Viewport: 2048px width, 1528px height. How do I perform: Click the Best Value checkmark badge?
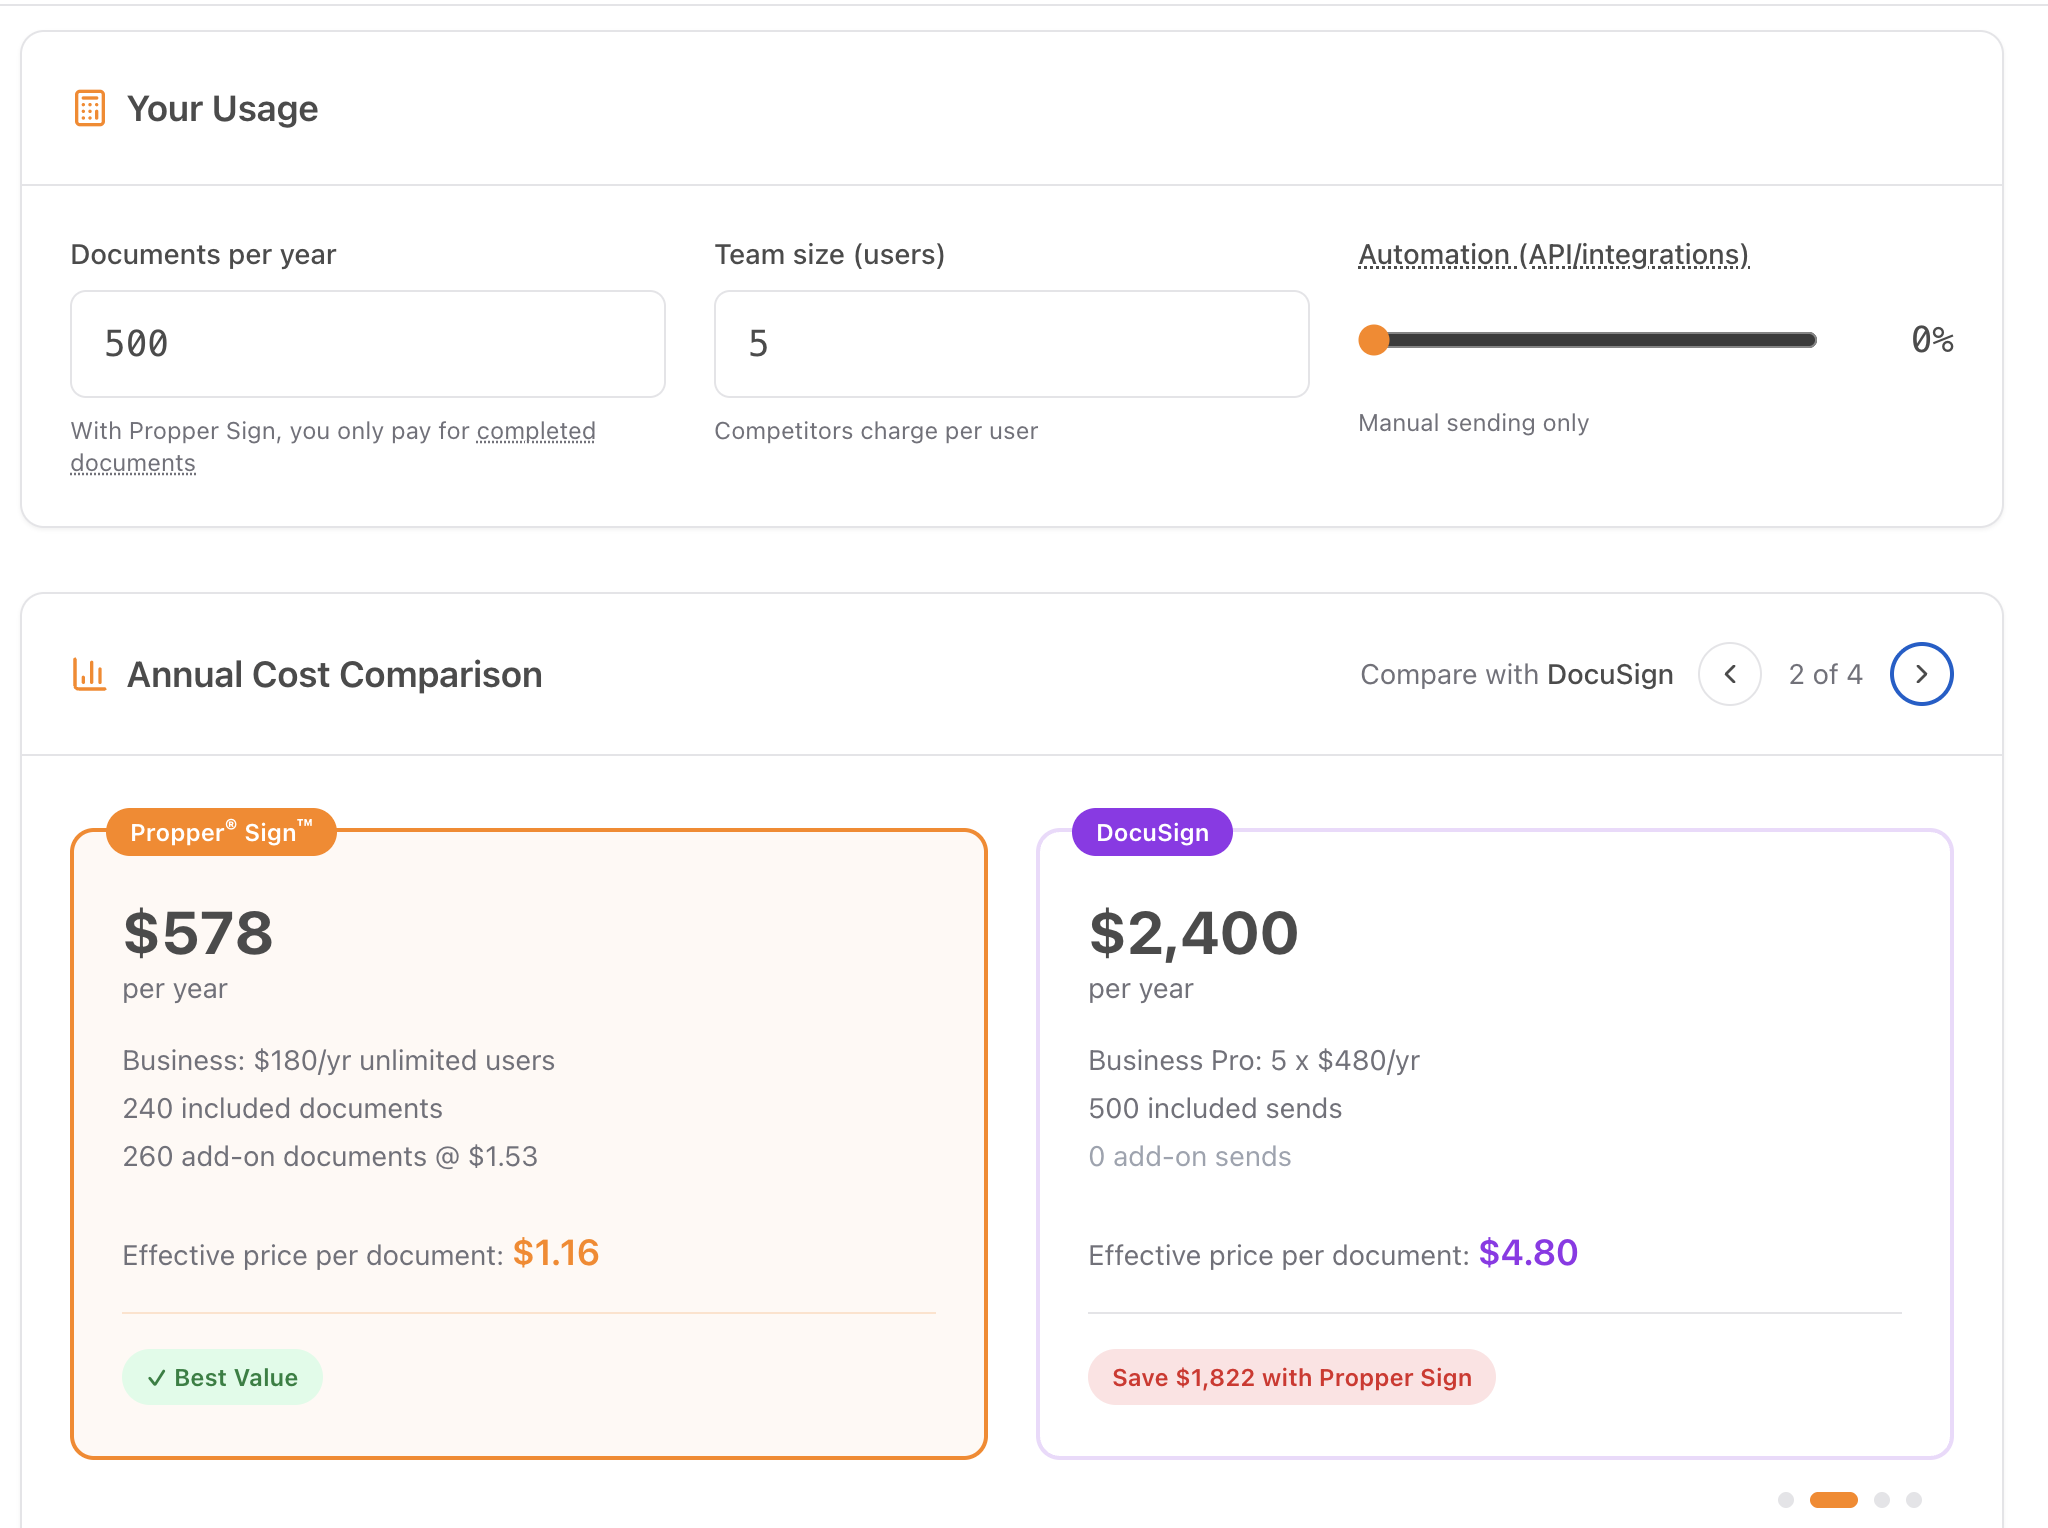(x=222, y=1377)
